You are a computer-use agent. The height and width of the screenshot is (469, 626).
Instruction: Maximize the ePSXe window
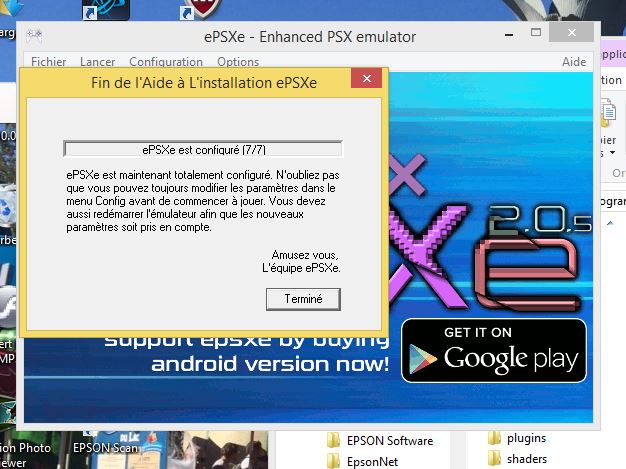click(536, 33)
